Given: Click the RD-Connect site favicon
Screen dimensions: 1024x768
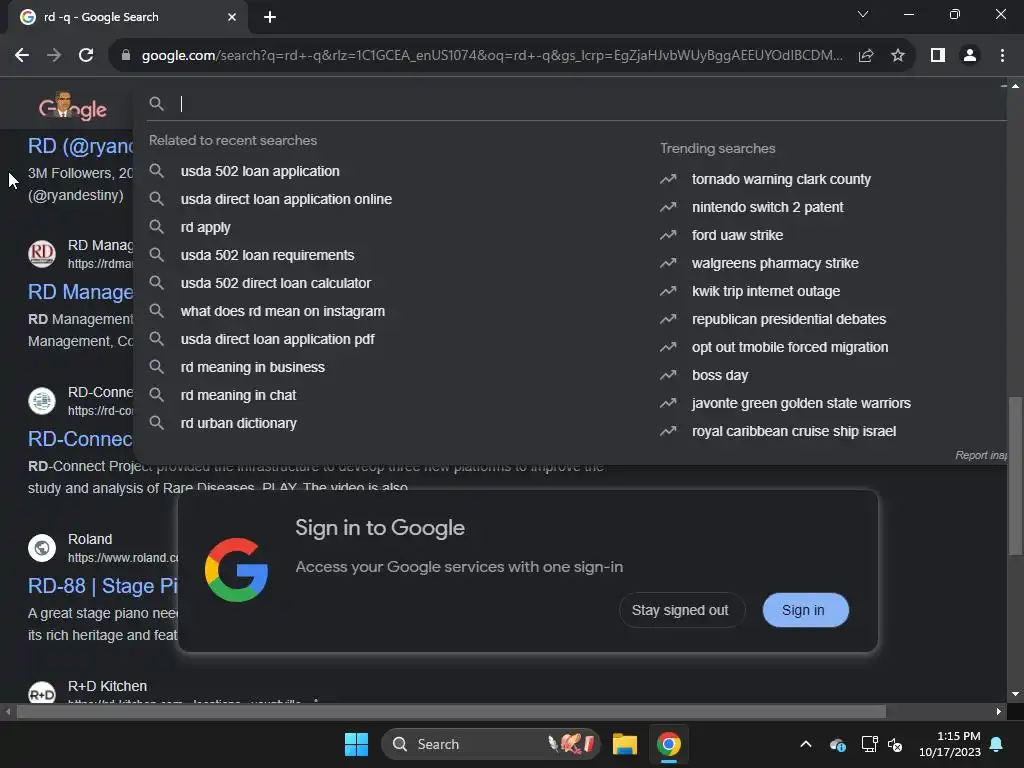Looking at the screenshot, I should tap(42, 400).
